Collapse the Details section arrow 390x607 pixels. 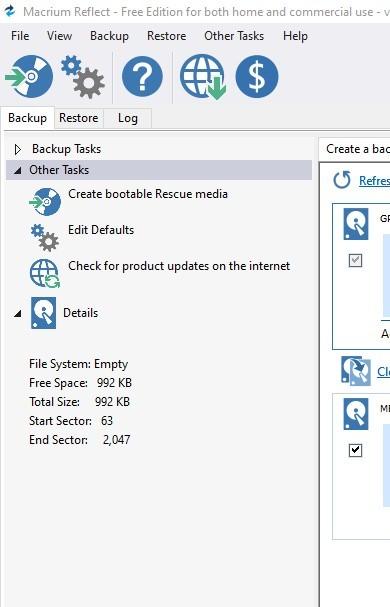17,314
